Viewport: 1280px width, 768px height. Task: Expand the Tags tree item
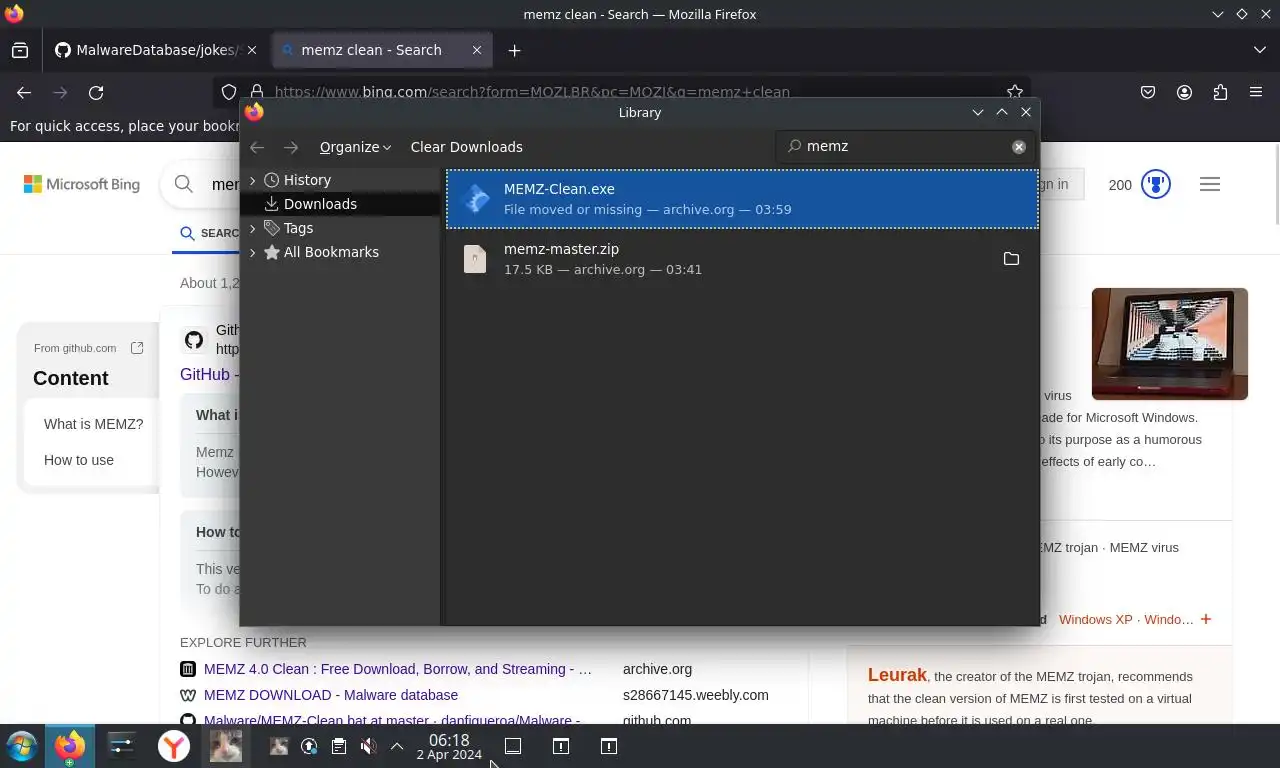point(252,228)
